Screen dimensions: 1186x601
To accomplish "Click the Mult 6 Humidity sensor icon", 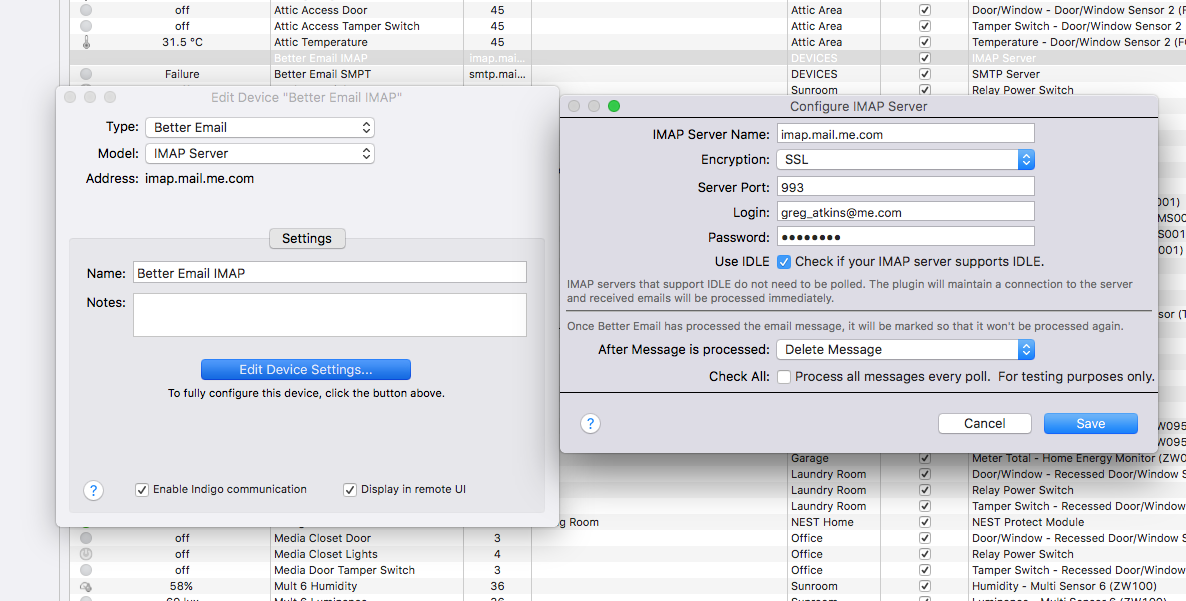I will (x=86, y=586).
